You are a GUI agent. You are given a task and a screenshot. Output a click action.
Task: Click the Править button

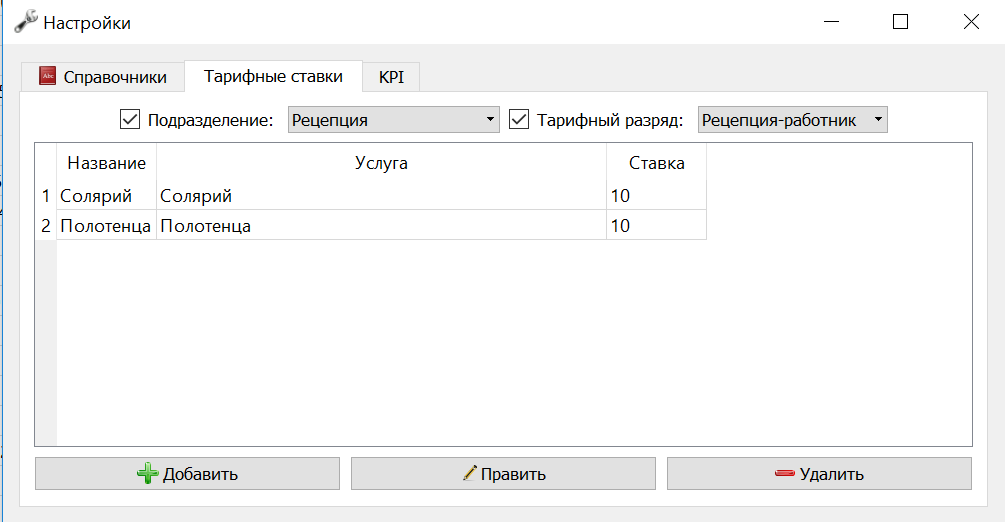pyautogui.click(x=503, y=473)
